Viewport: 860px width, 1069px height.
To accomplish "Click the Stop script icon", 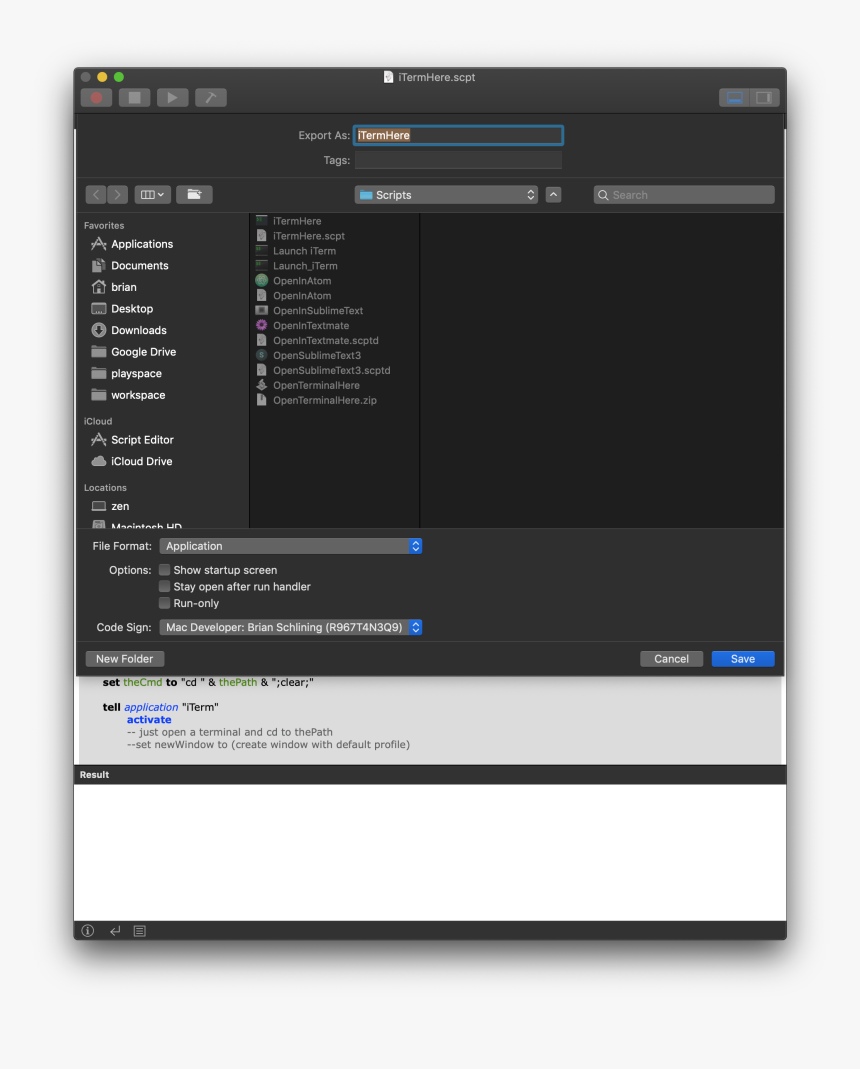I will [134, 97].
